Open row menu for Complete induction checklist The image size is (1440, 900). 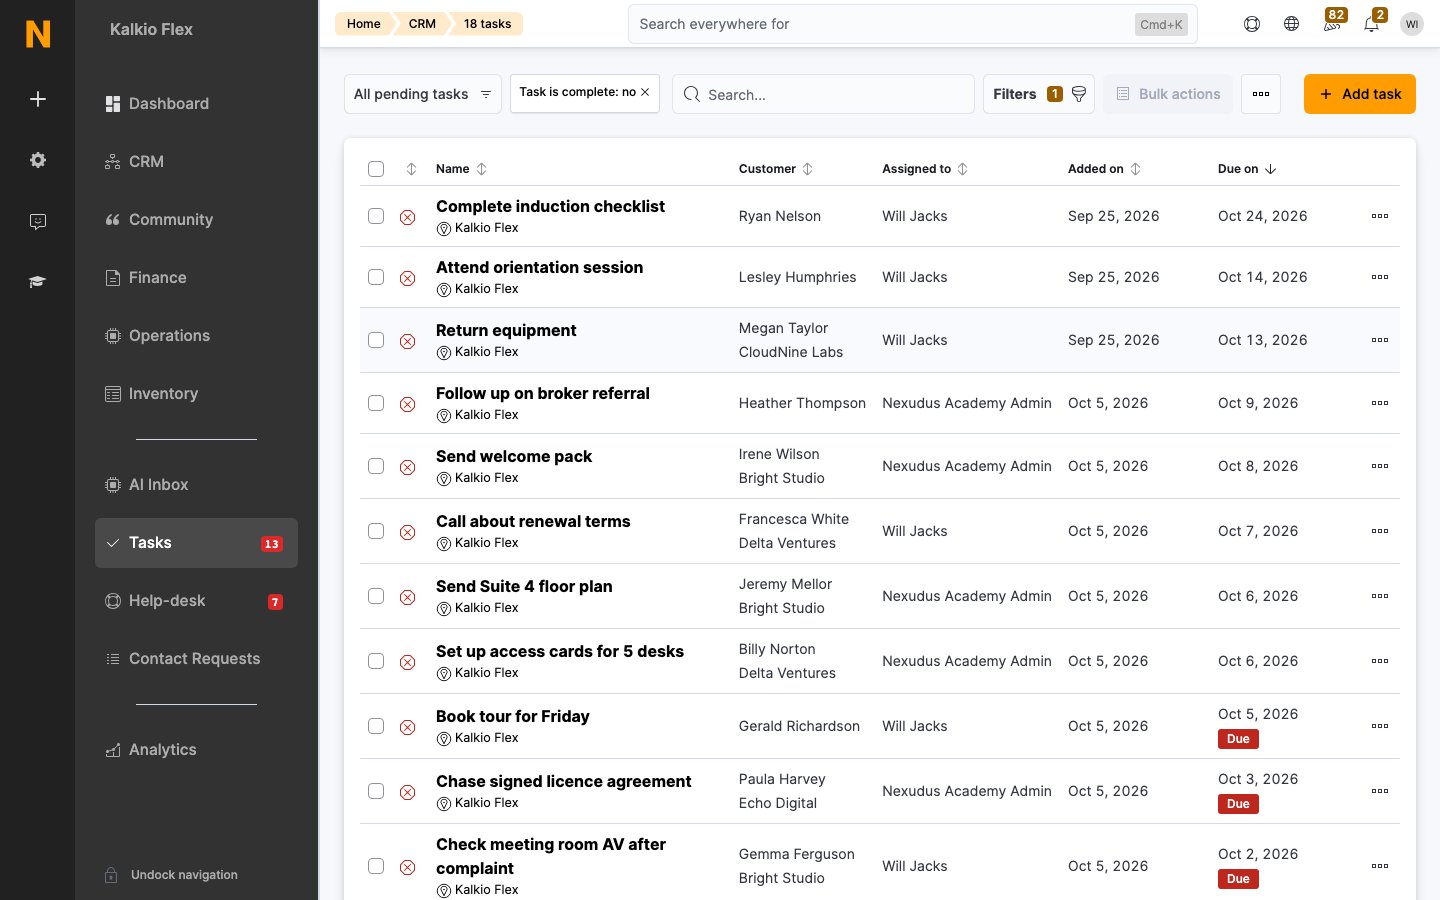[1380, 216]
